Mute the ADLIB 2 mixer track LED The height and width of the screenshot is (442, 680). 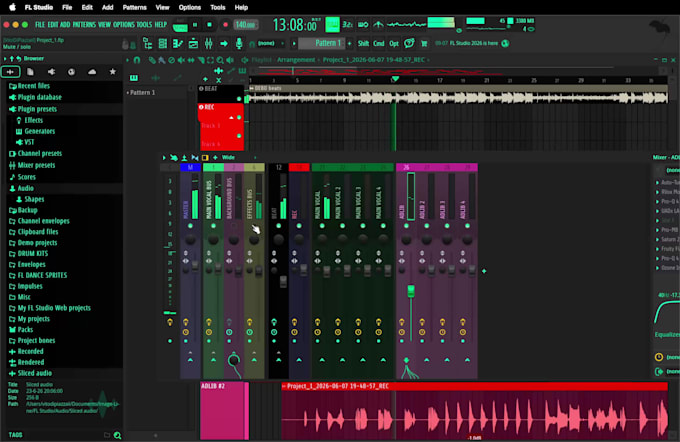pyautogui.click(x=427, y=226)
